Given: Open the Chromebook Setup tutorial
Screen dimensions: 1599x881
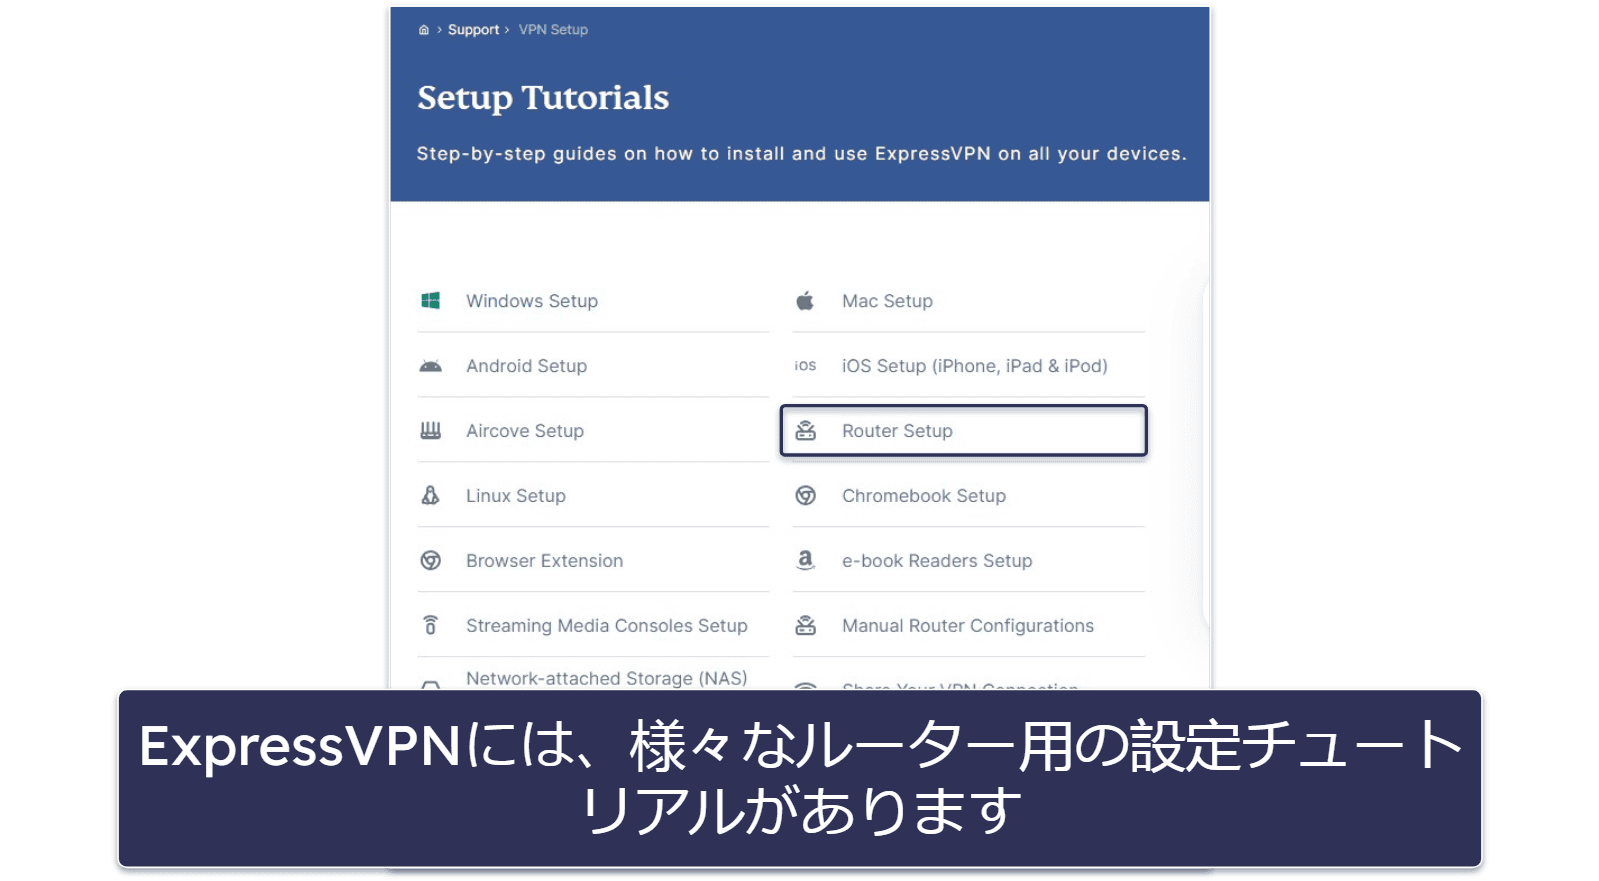Looking at the screenshot, I should click(924, 496).
